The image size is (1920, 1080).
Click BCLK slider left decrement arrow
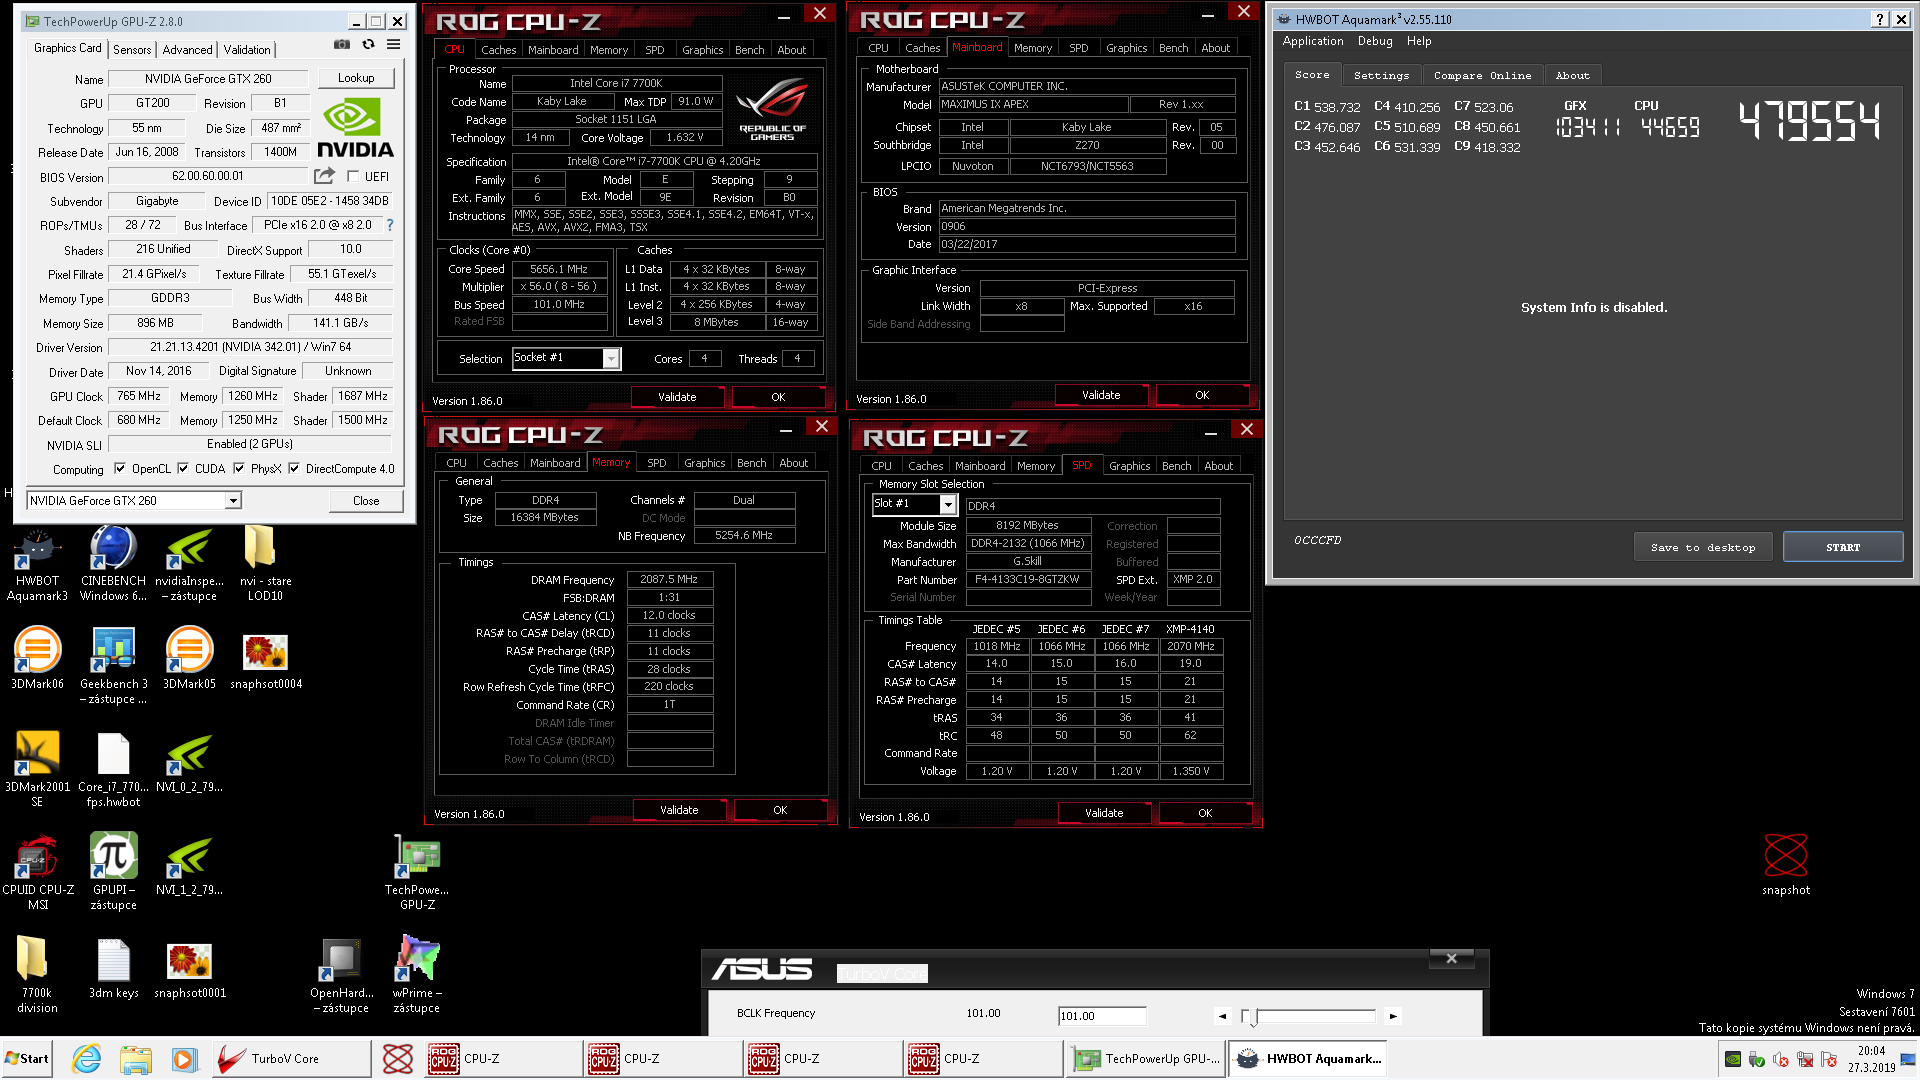(1222, 1016)
